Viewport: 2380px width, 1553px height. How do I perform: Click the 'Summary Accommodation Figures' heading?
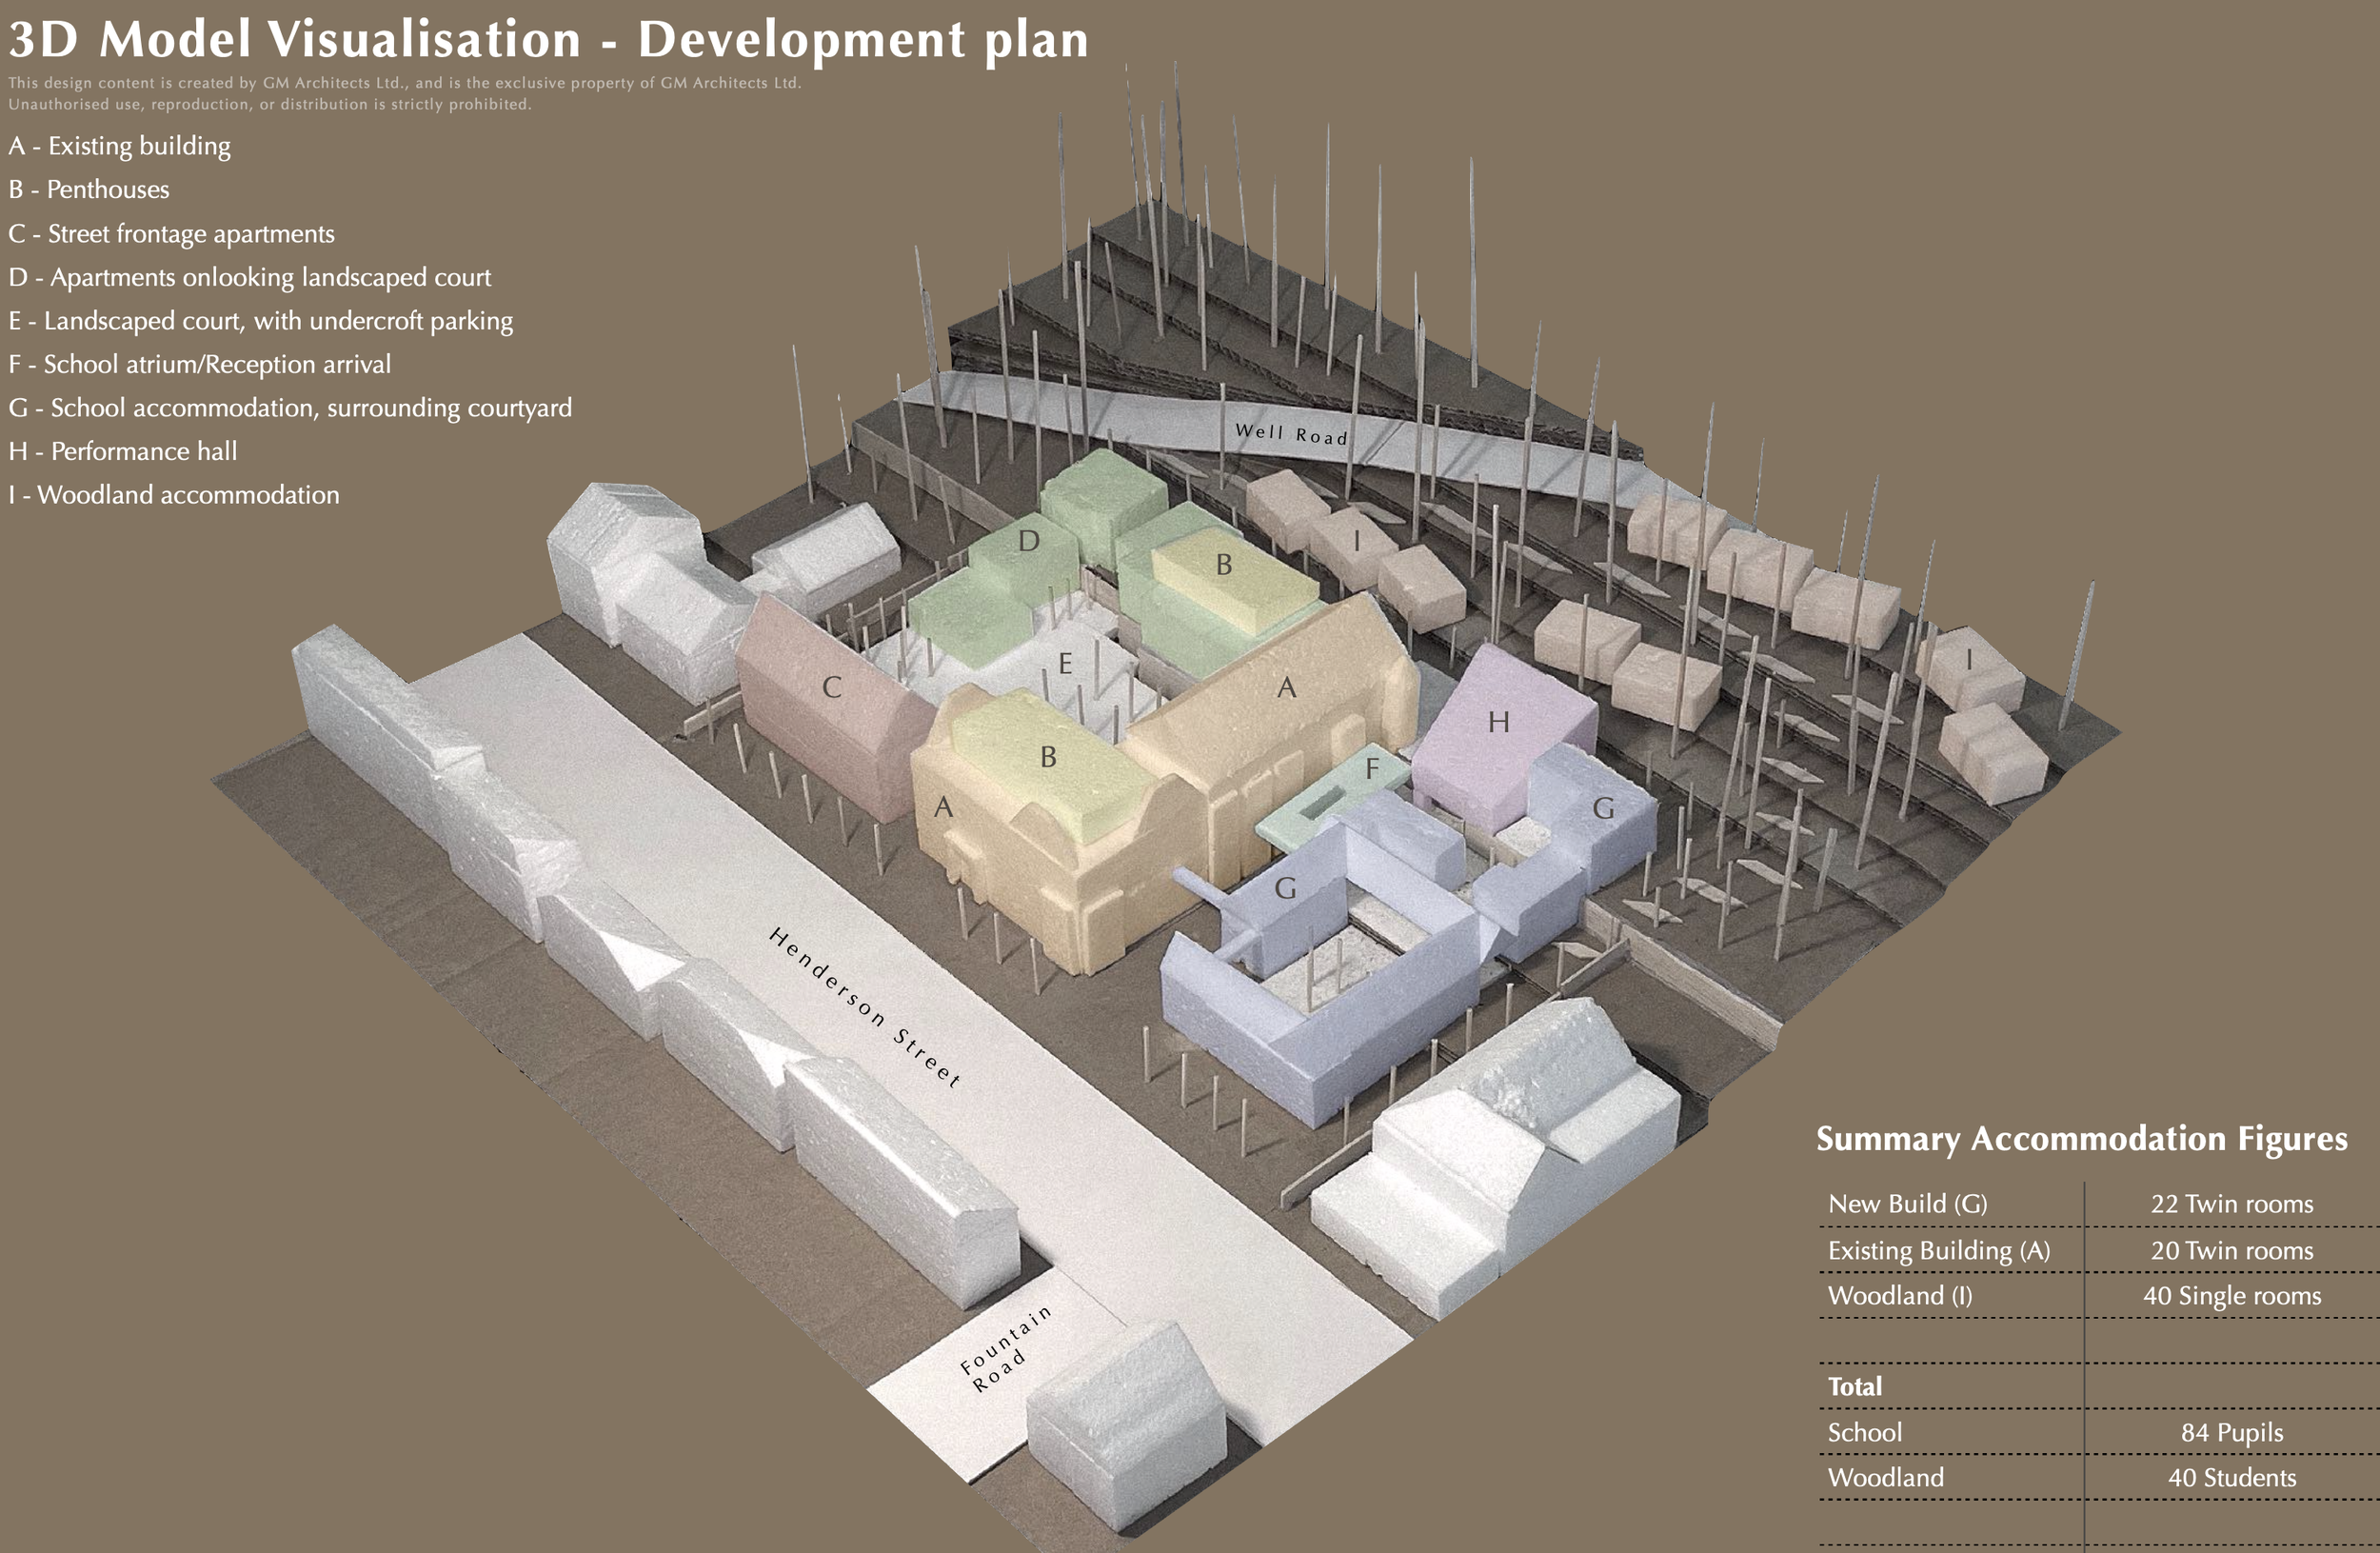click(x=2081, y=1139)
